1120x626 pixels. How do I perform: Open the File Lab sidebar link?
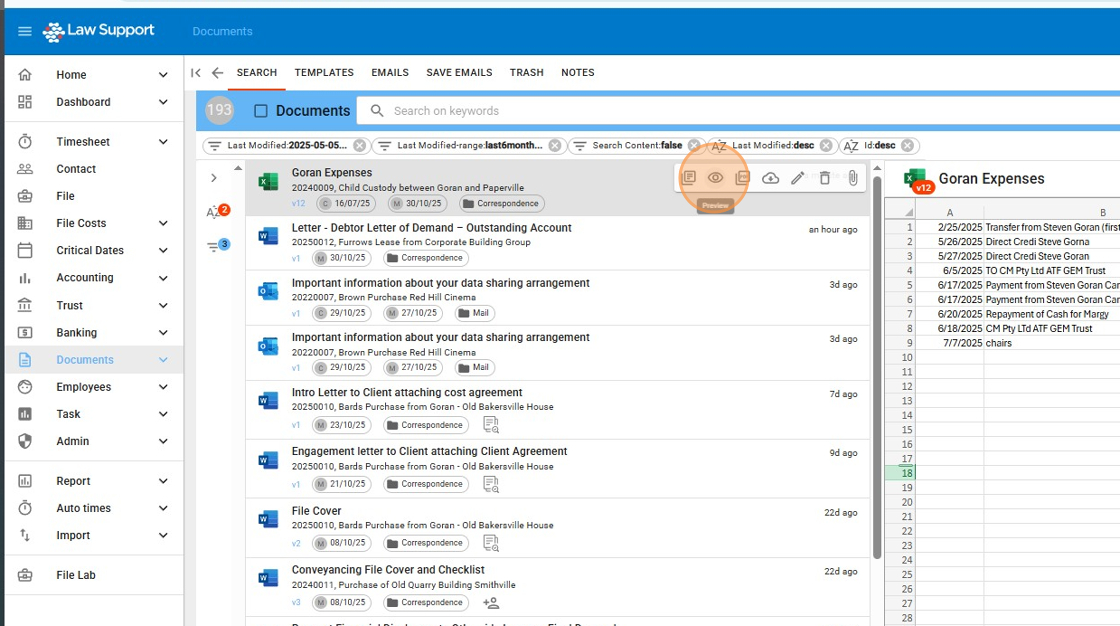(76, 575)
